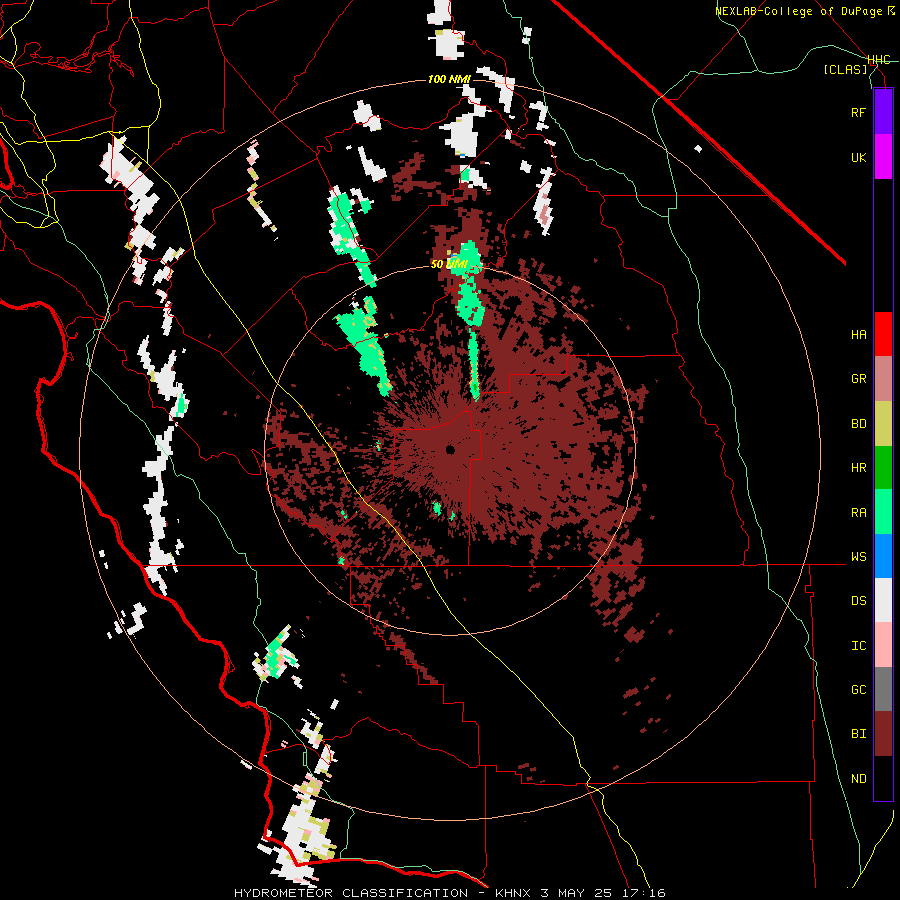Click the RF legend label
The height and width of the screenshot is (900, 900).
tap(858, 113)
